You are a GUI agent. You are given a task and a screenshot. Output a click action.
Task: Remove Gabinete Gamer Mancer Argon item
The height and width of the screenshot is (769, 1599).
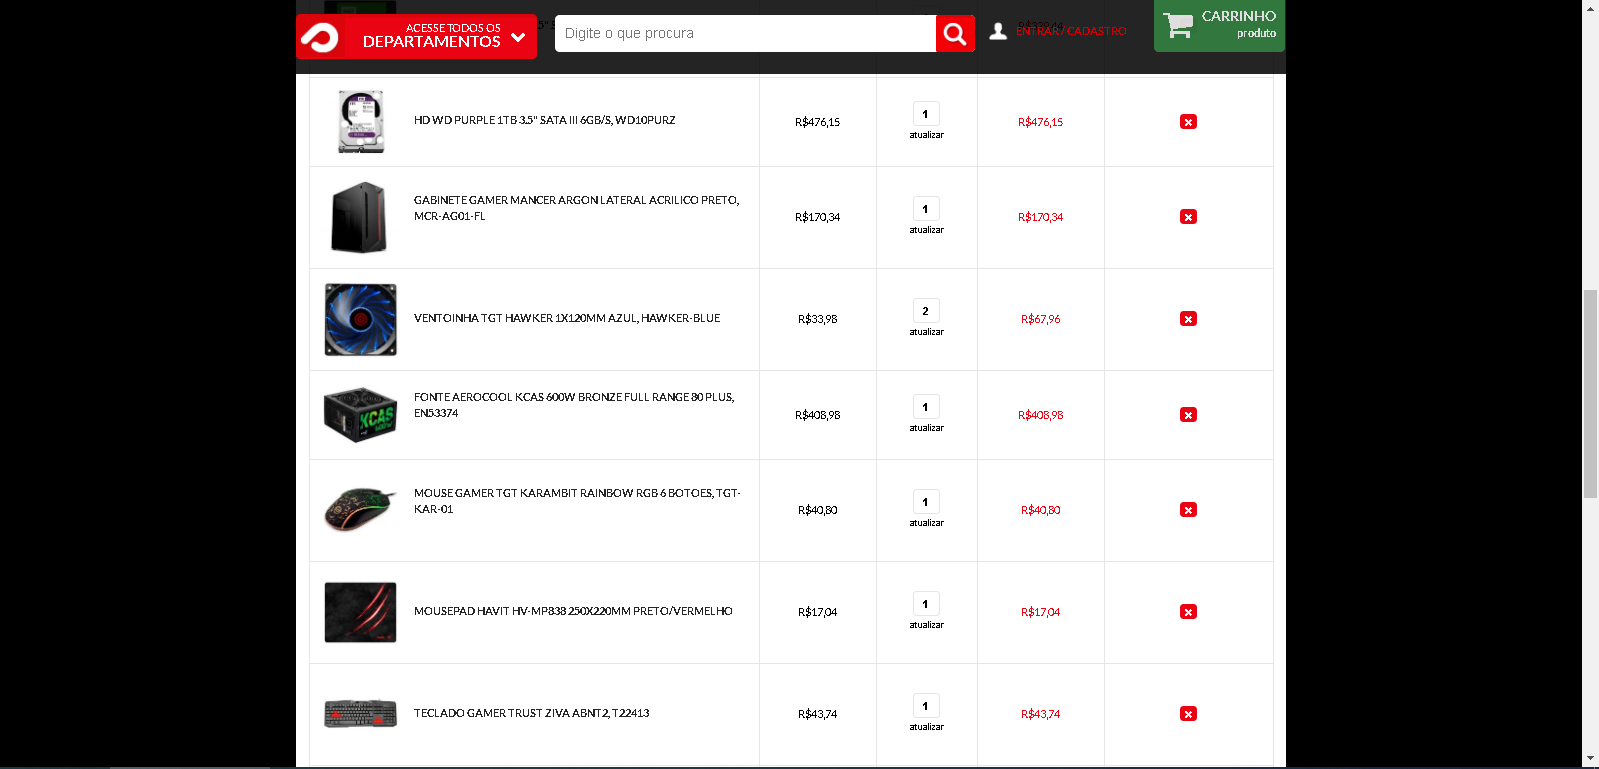coord(1188,217)
